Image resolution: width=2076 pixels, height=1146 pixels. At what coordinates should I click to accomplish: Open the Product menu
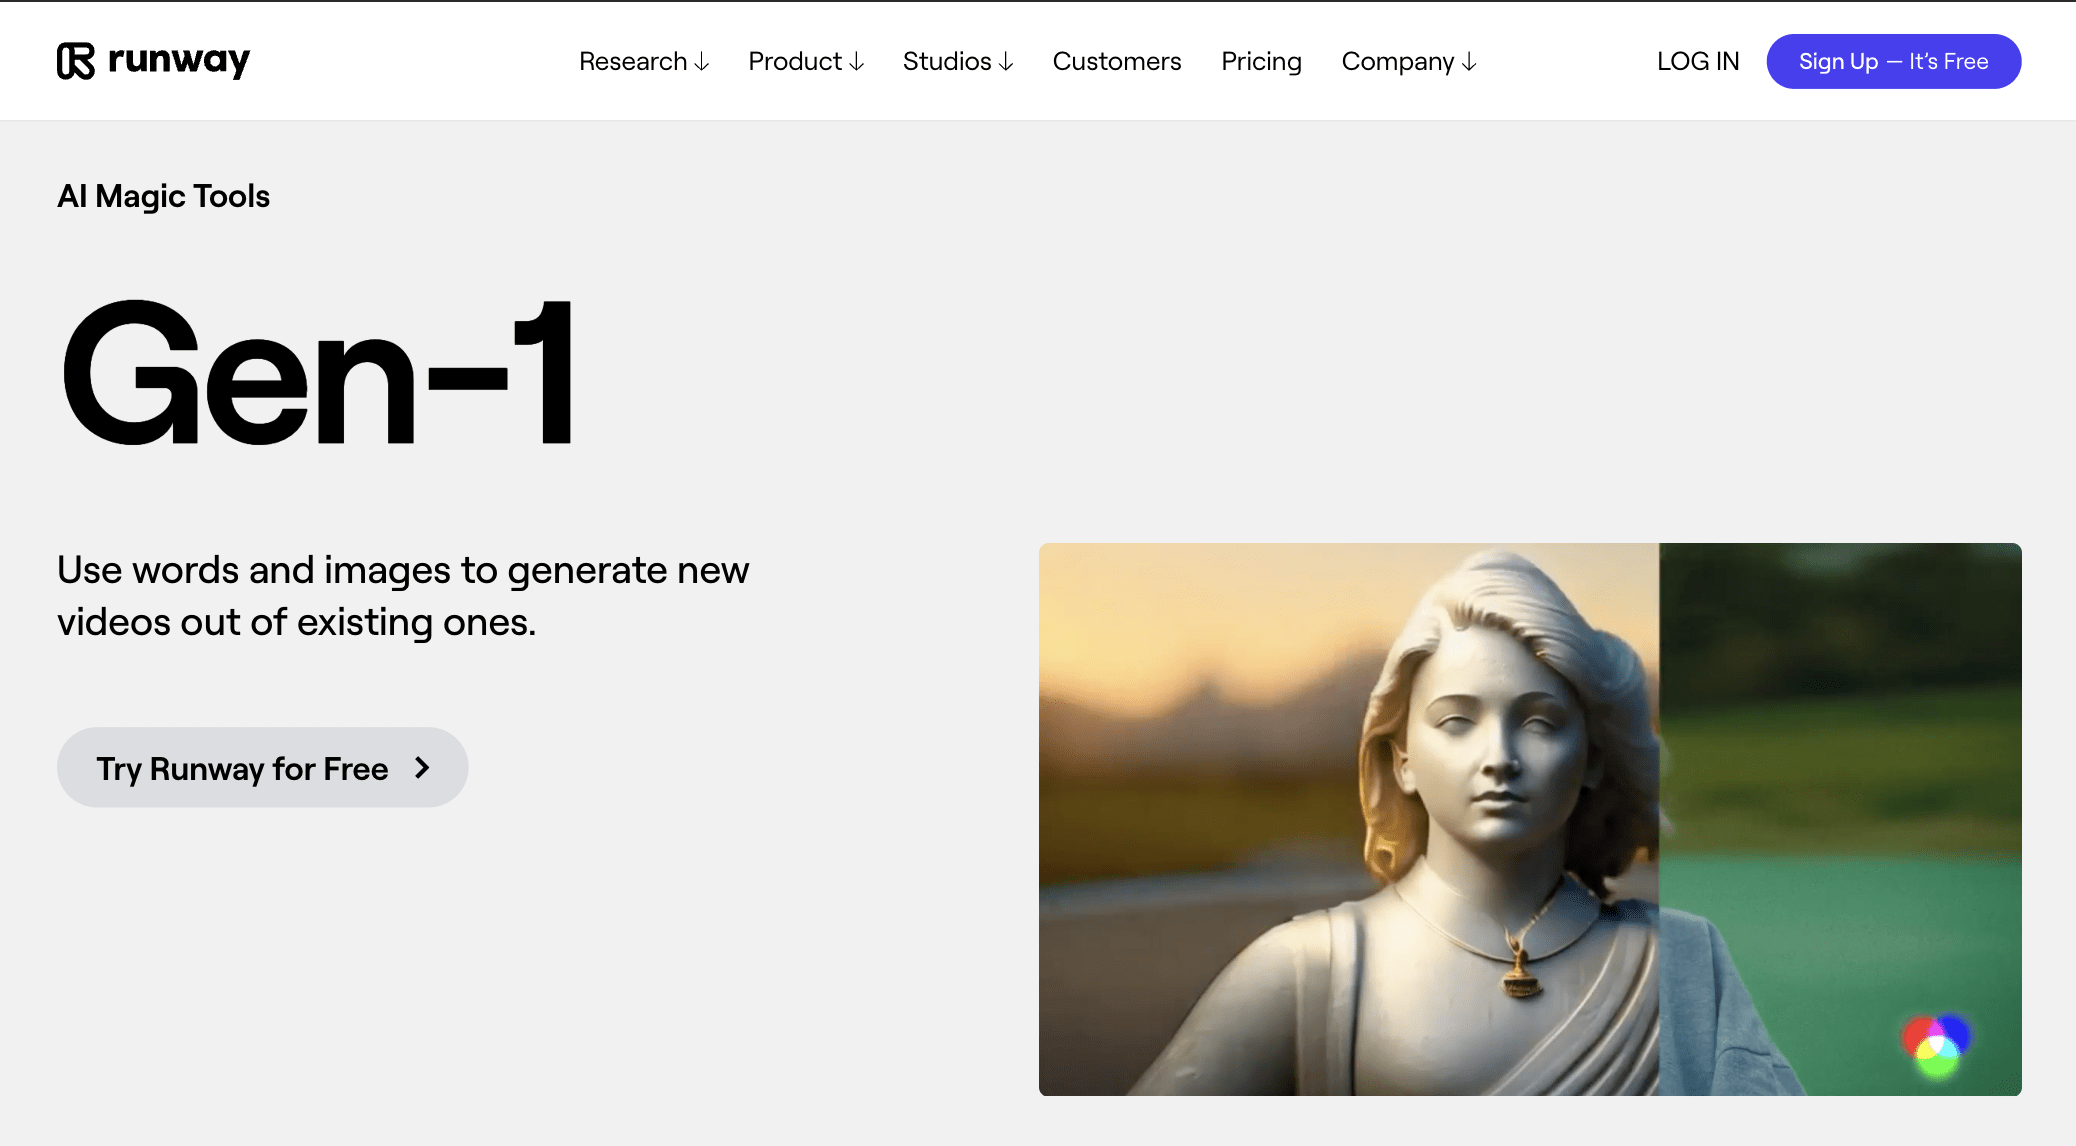tap(806, 62)
